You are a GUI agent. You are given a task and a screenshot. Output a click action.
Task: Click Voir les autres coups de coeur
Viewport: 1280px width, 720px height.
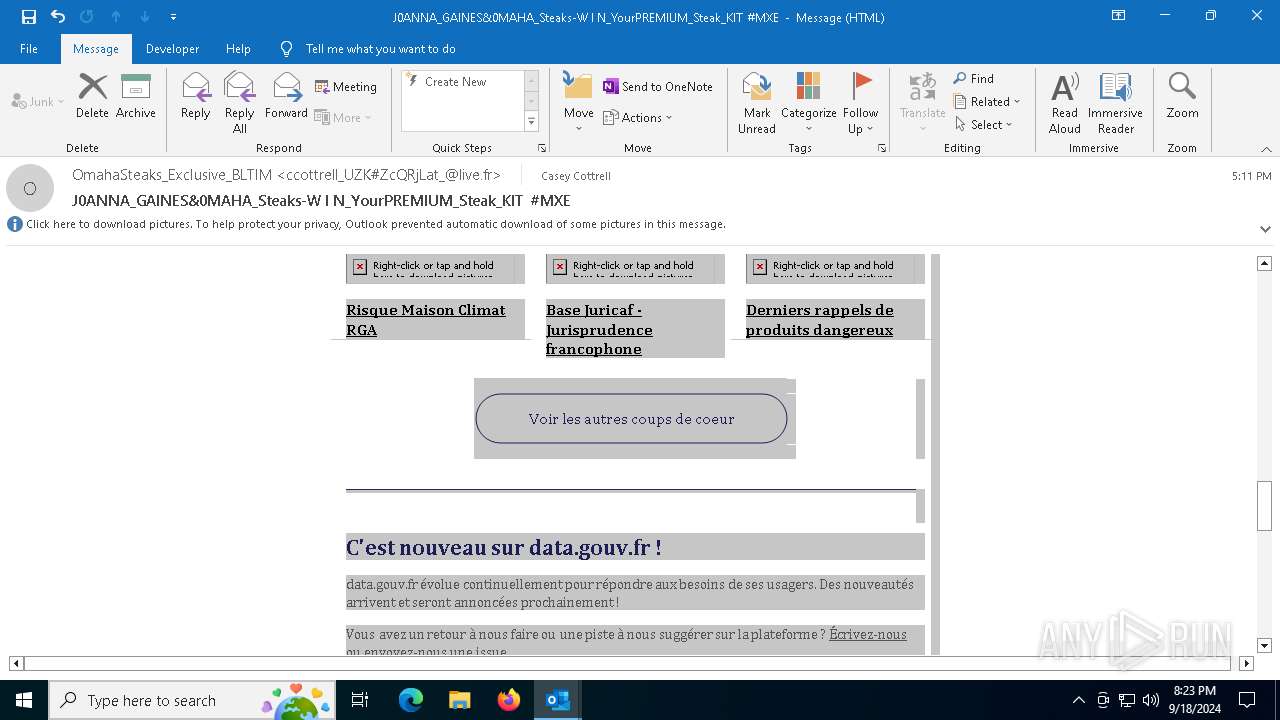click(631, 419)
